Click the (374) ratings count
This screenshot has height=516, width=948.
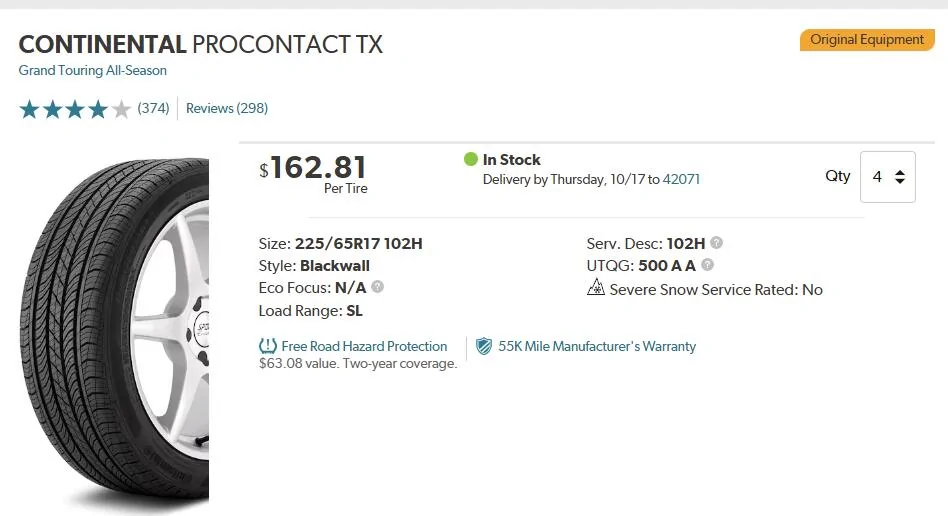(x=153, y=108)
